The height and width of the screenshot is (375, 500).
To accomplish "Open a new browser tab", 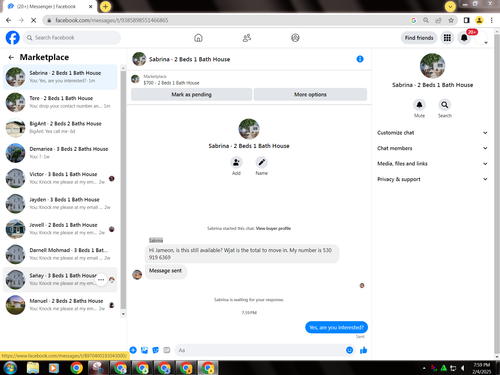I will 105,6.
